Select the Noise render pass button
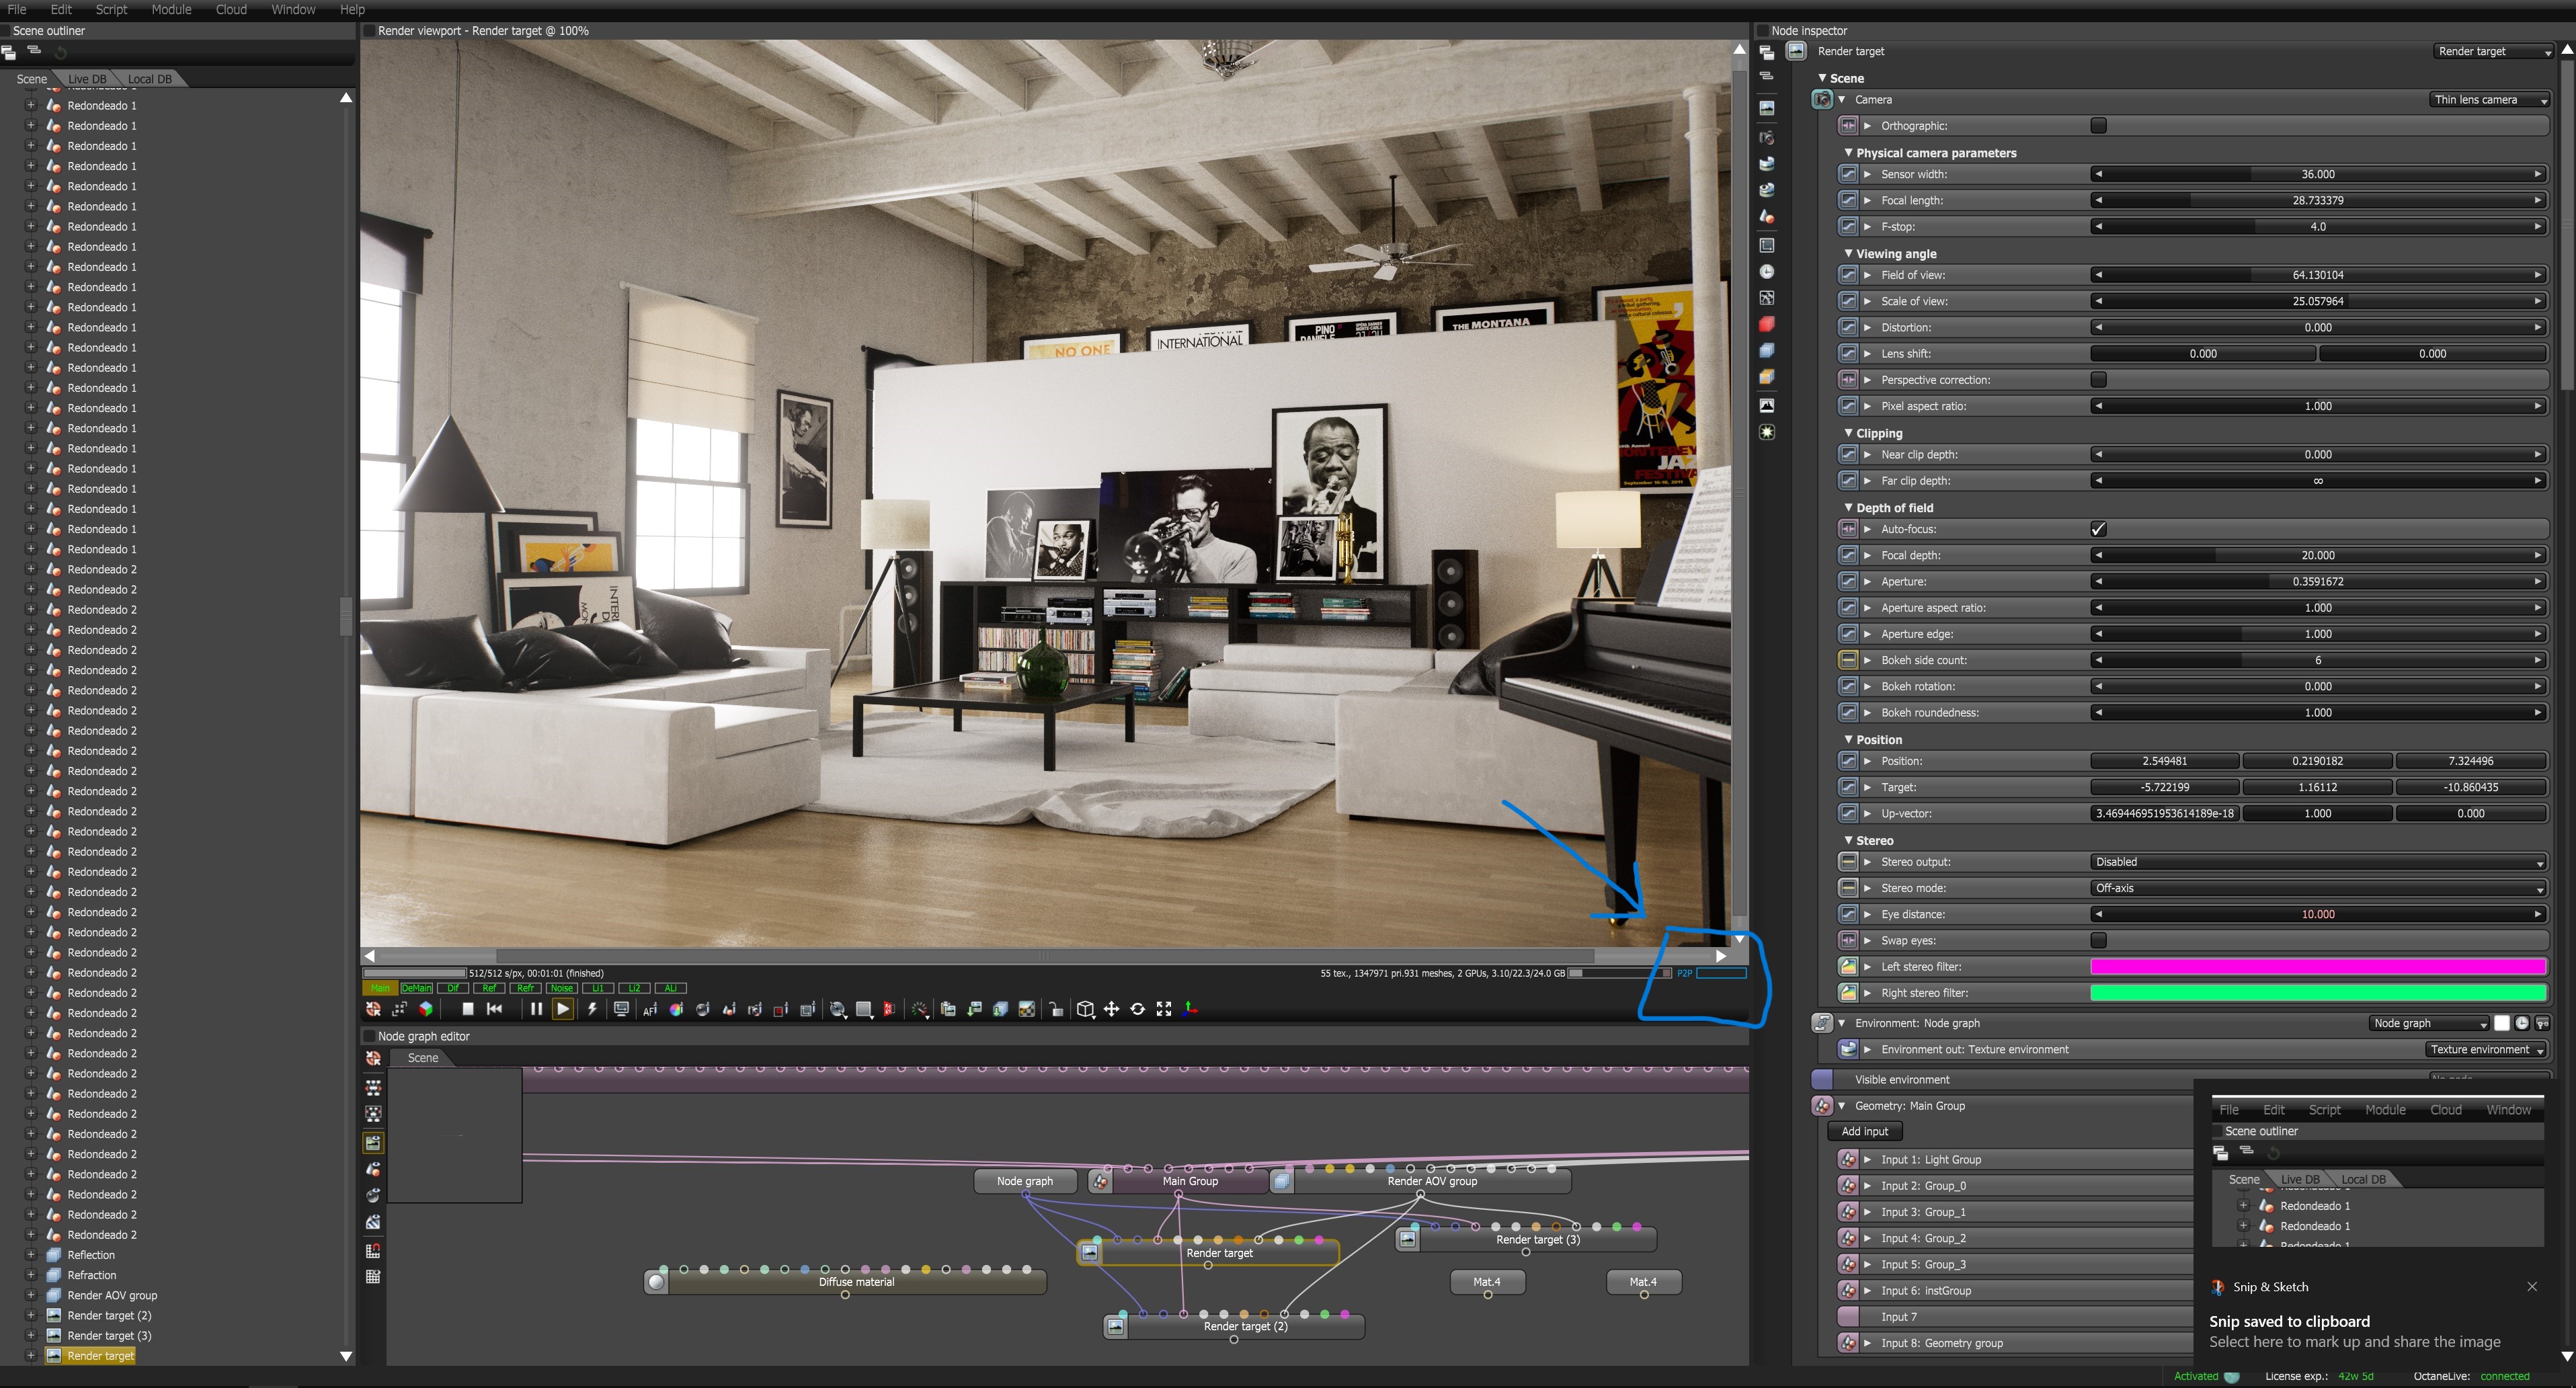 [561, 988]
